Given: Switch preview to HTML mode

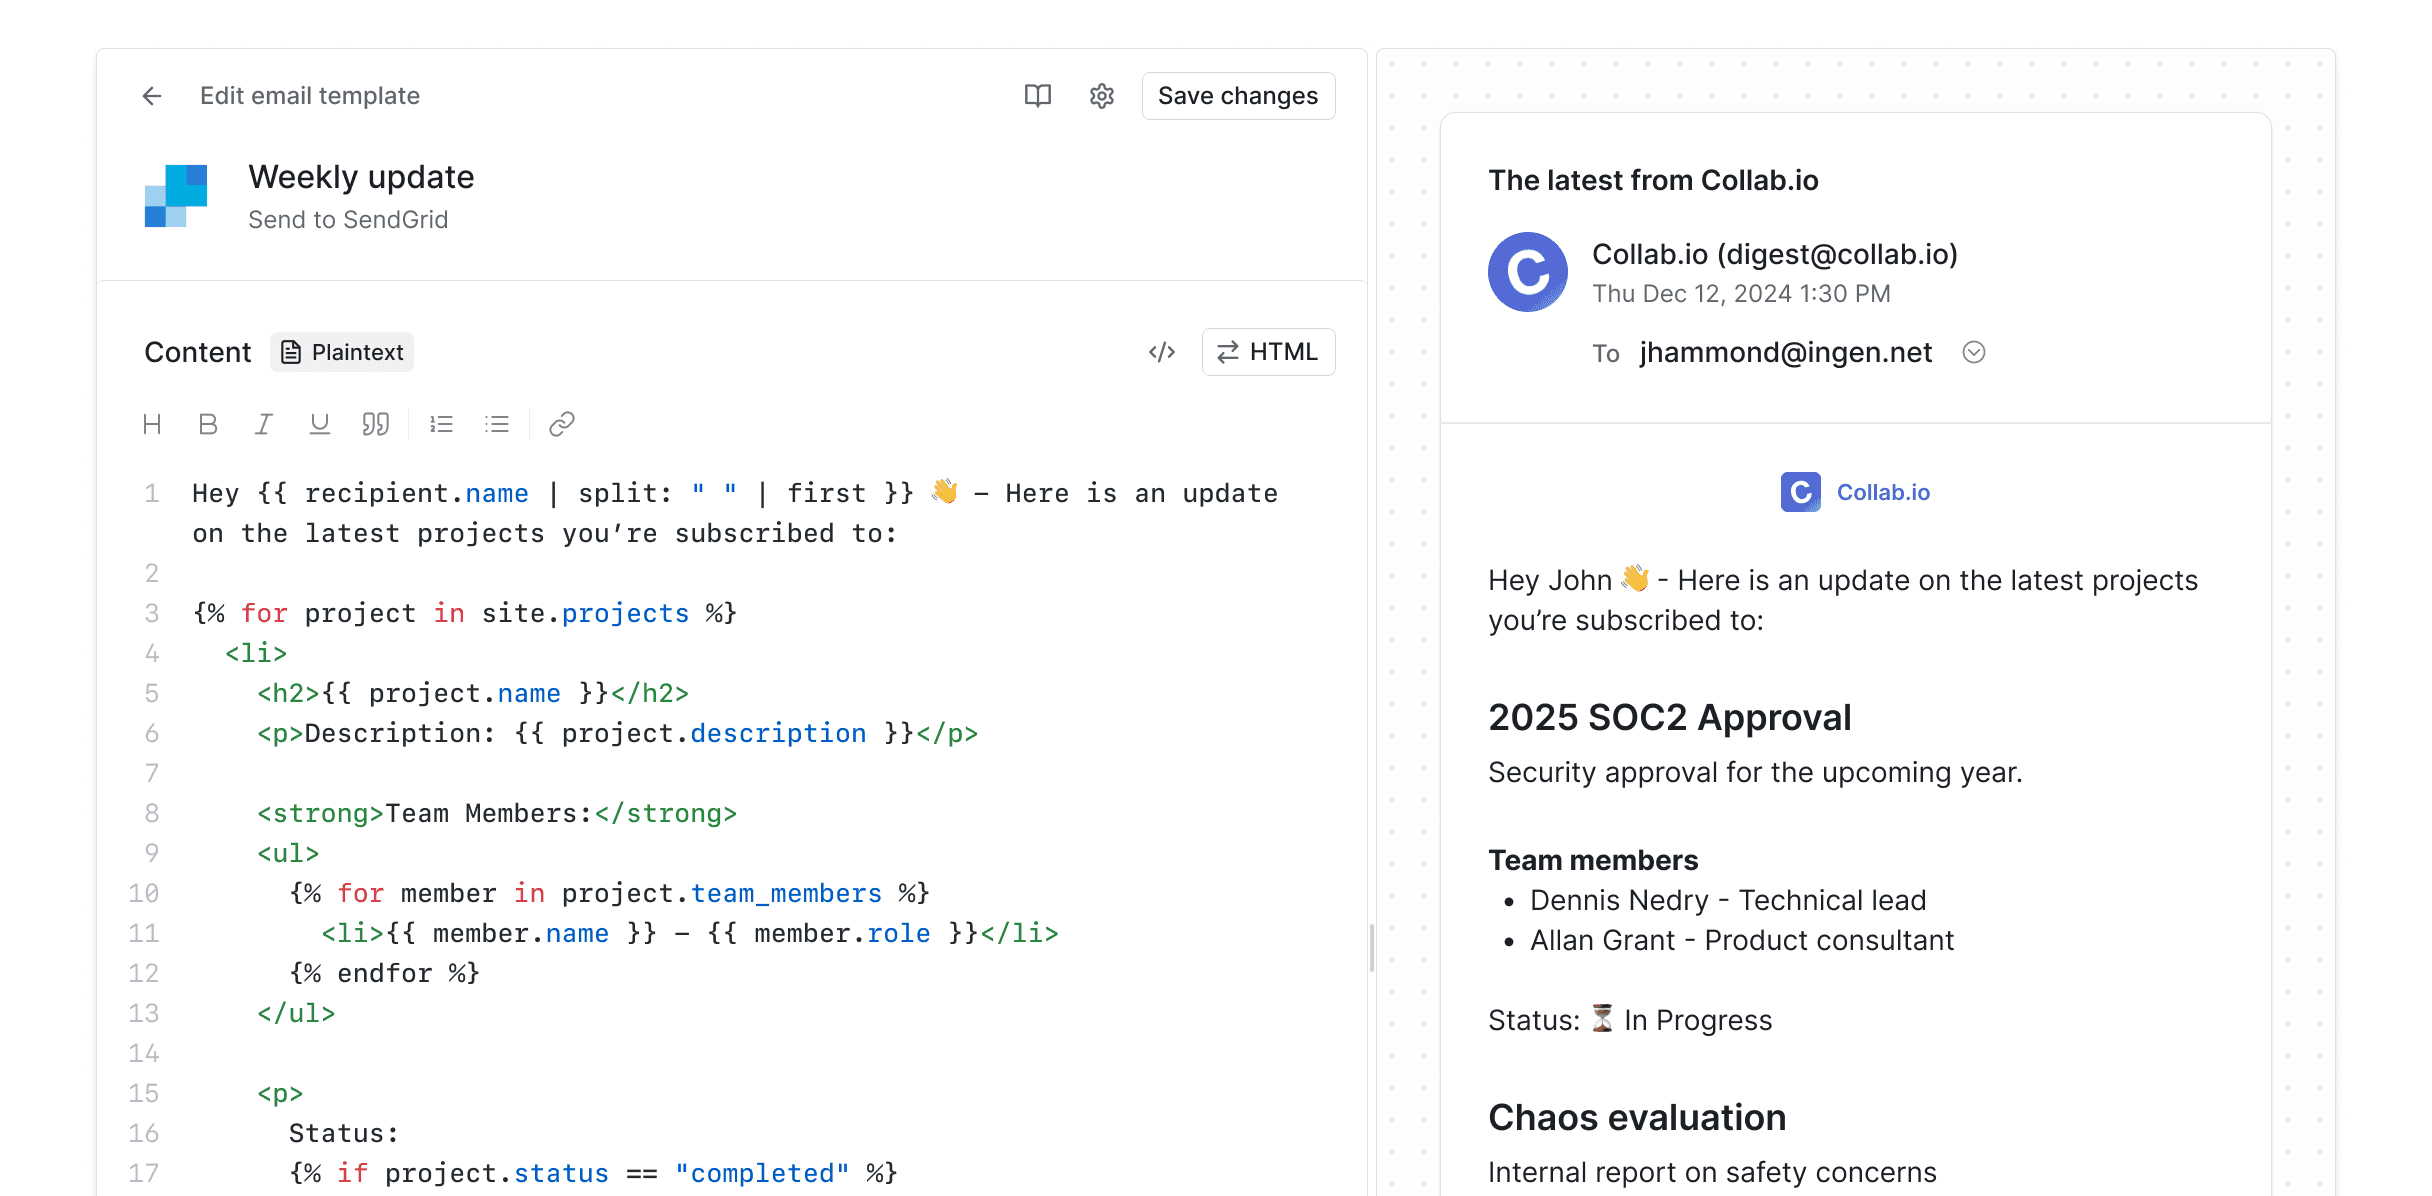Looking at the screenshot, I should [1268, 351].
